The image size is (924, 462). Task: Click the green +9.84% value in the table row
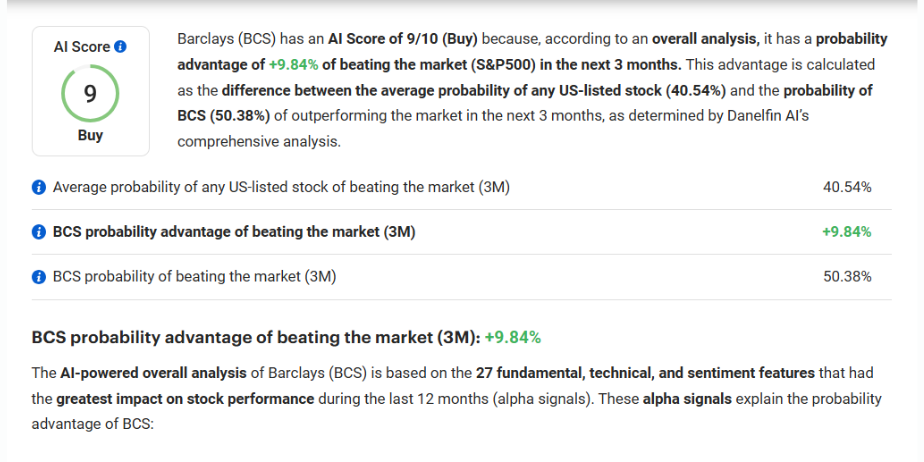(x=846, y=232)
